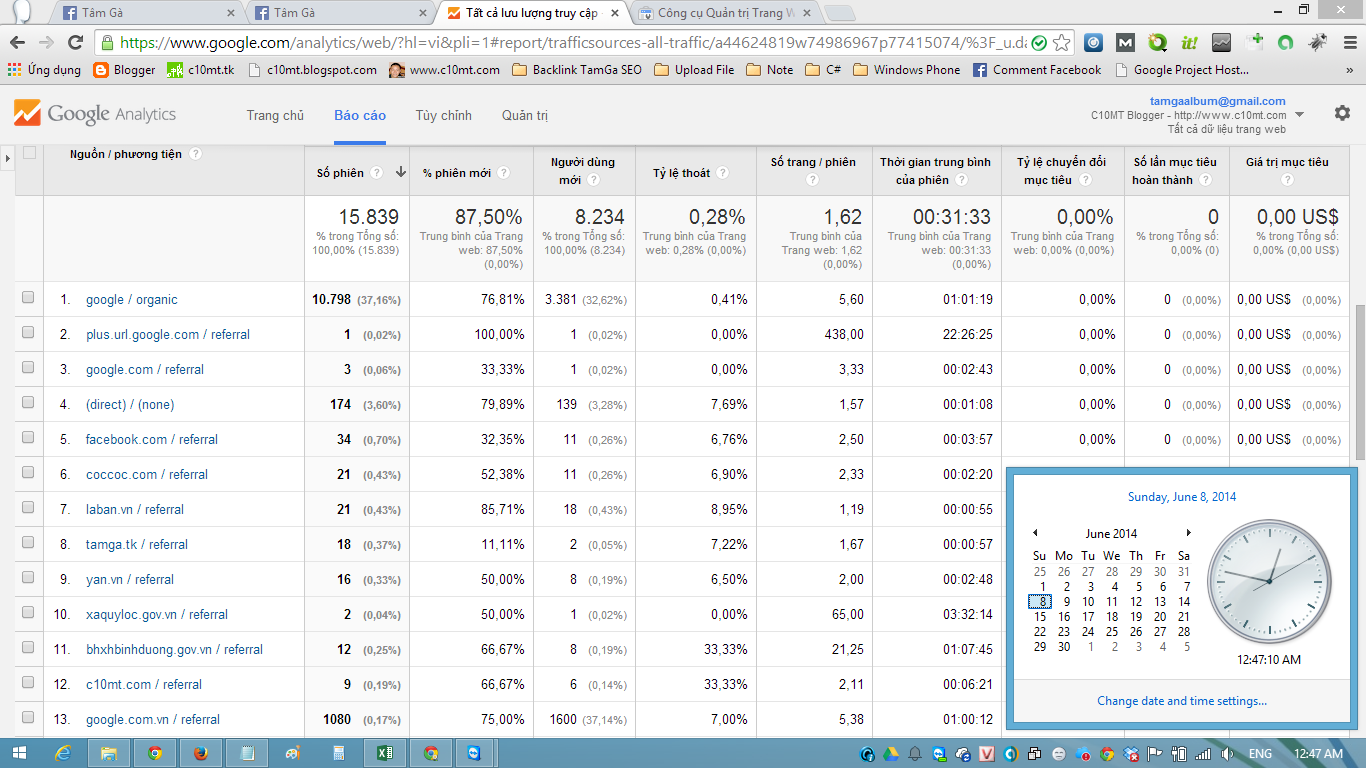Open the 'google / organic' source link
The width and height of the screenshot is (1366, 768).
[x=131, y=299]
